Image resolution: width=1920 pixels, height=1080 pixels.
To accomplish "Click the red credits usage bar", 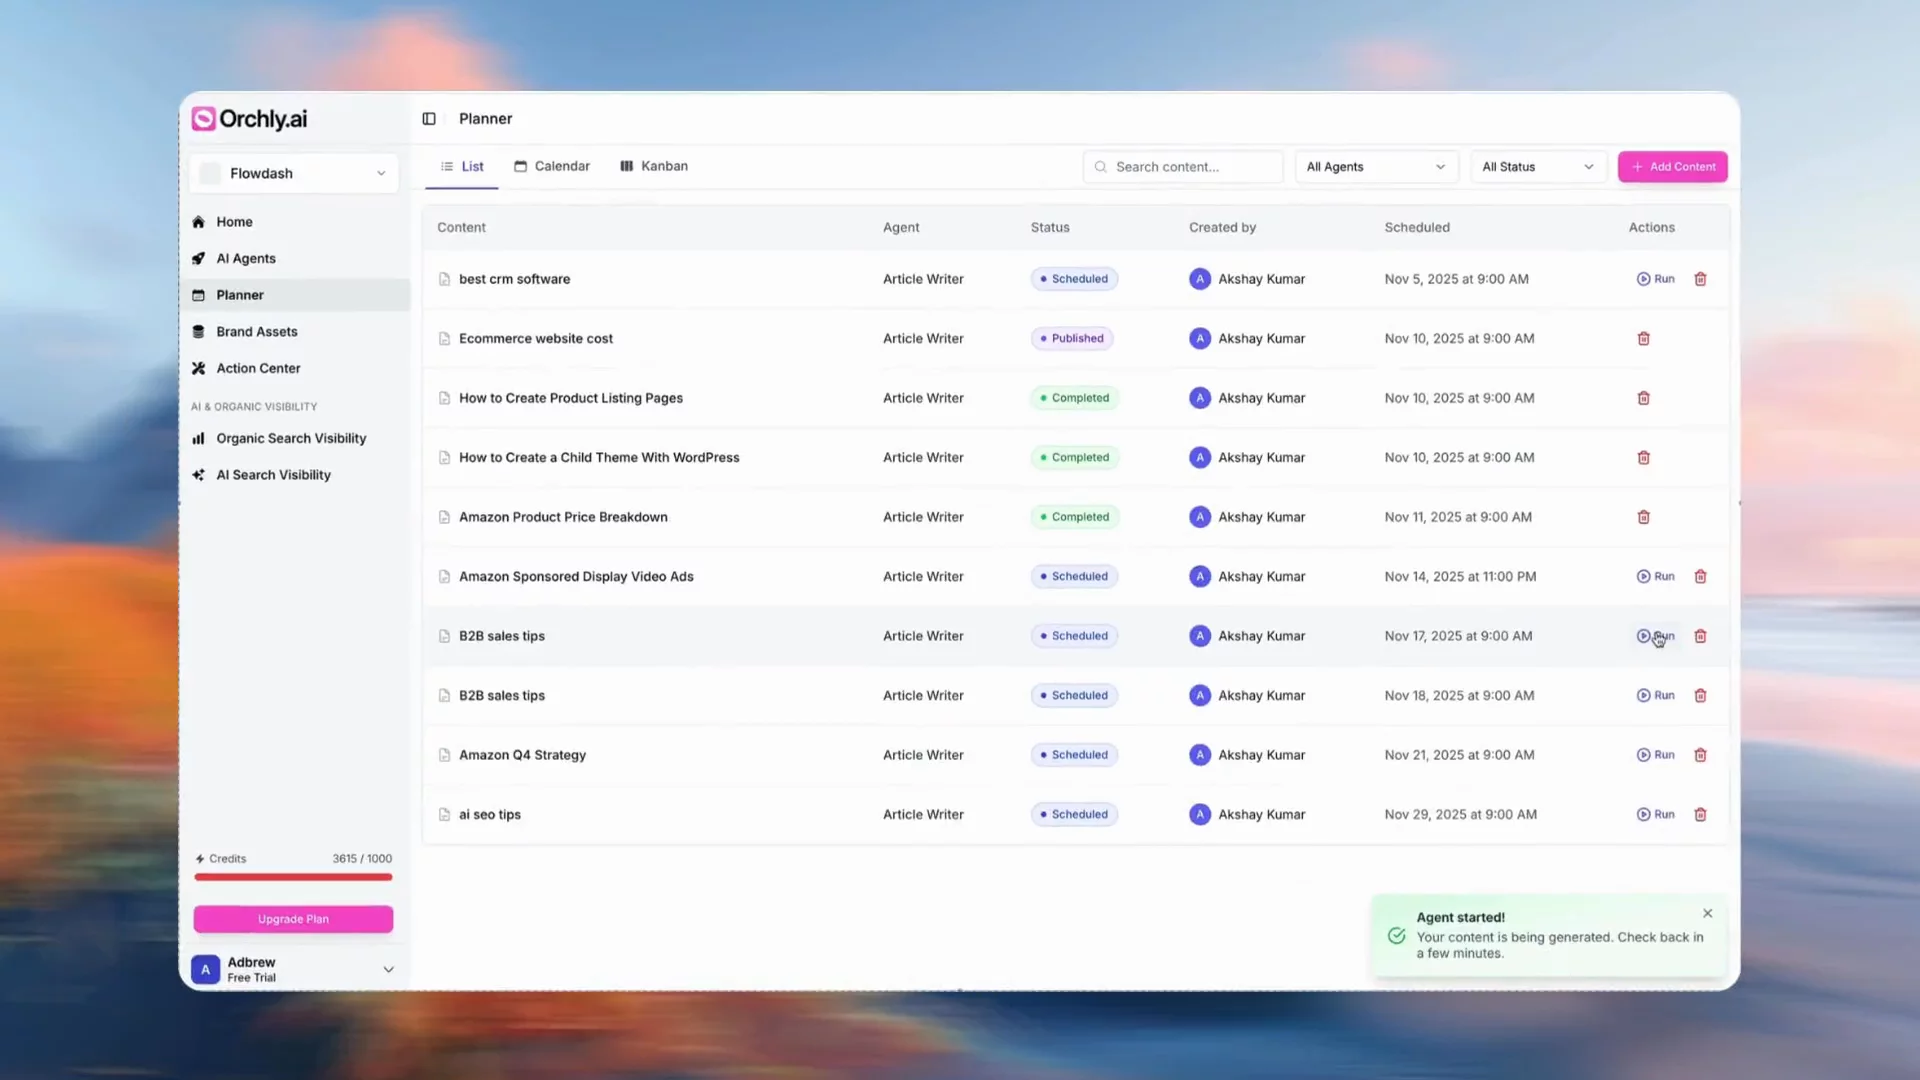I will (x=293, y=877).
